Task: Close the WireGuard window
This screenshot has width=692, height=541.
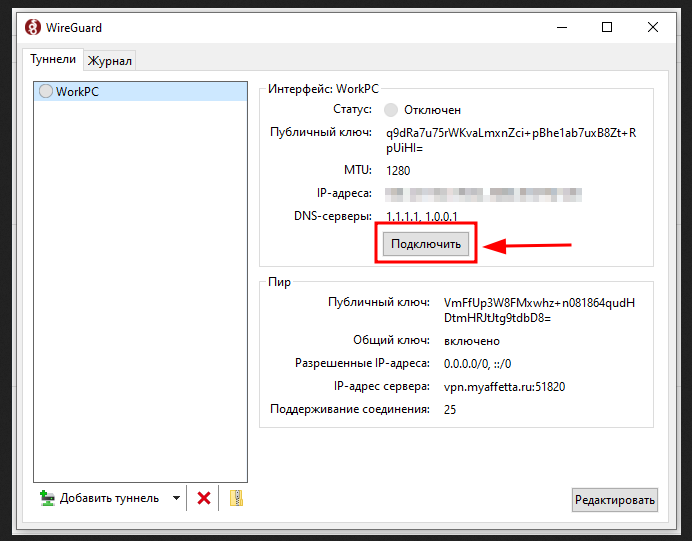Action: pyautogui.click(x=654, y=28)
